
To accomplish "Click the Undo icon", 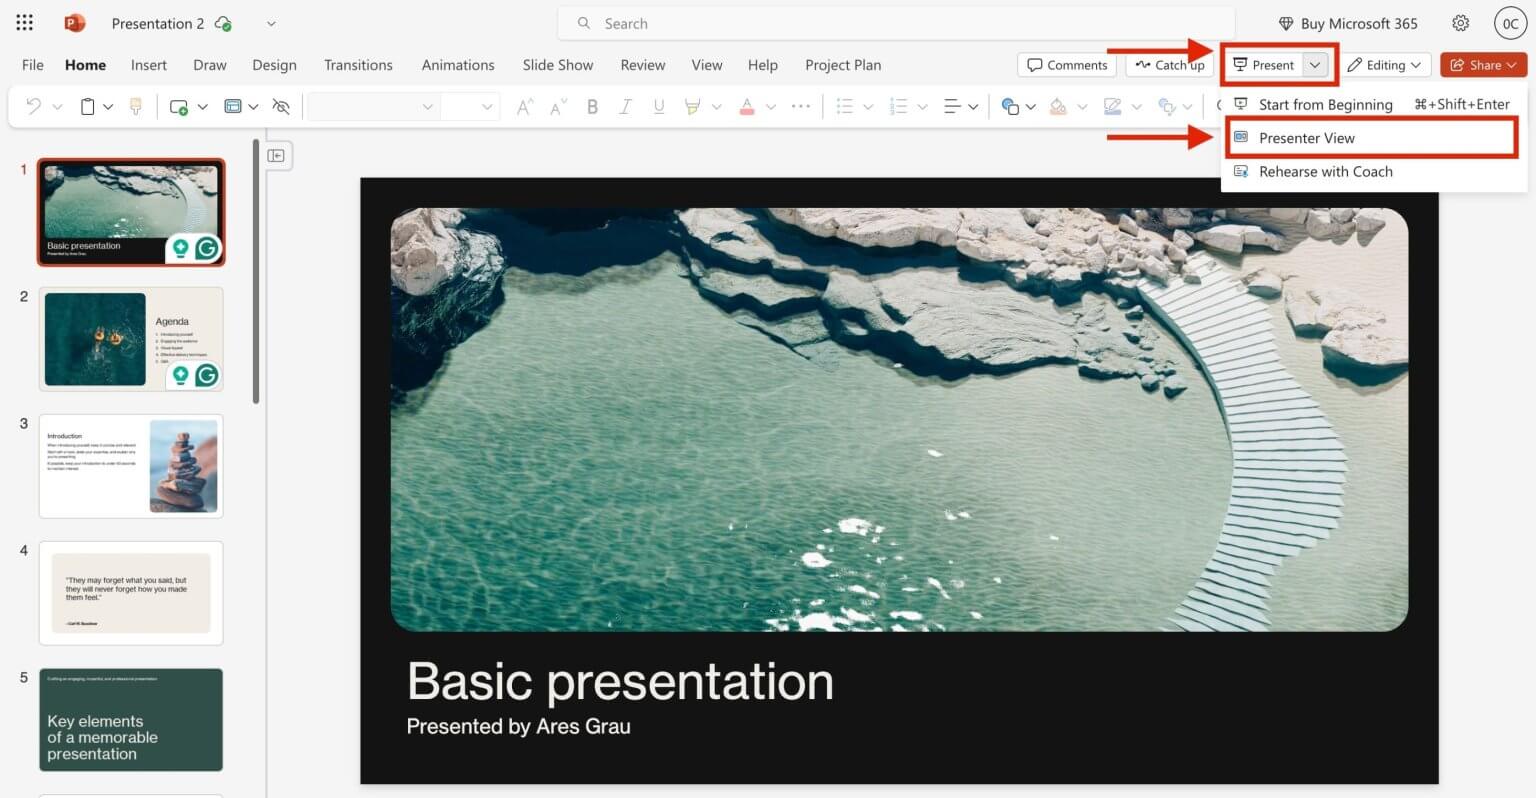I will [x=34, y=106].
